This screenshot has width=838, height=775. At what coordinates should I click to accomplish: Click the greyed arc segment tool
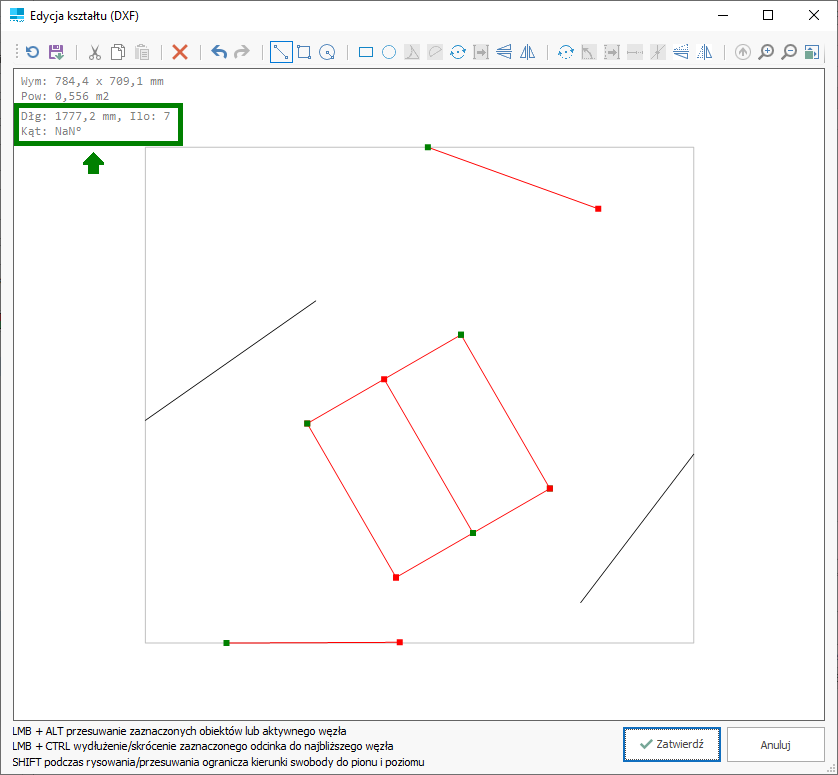435,52
